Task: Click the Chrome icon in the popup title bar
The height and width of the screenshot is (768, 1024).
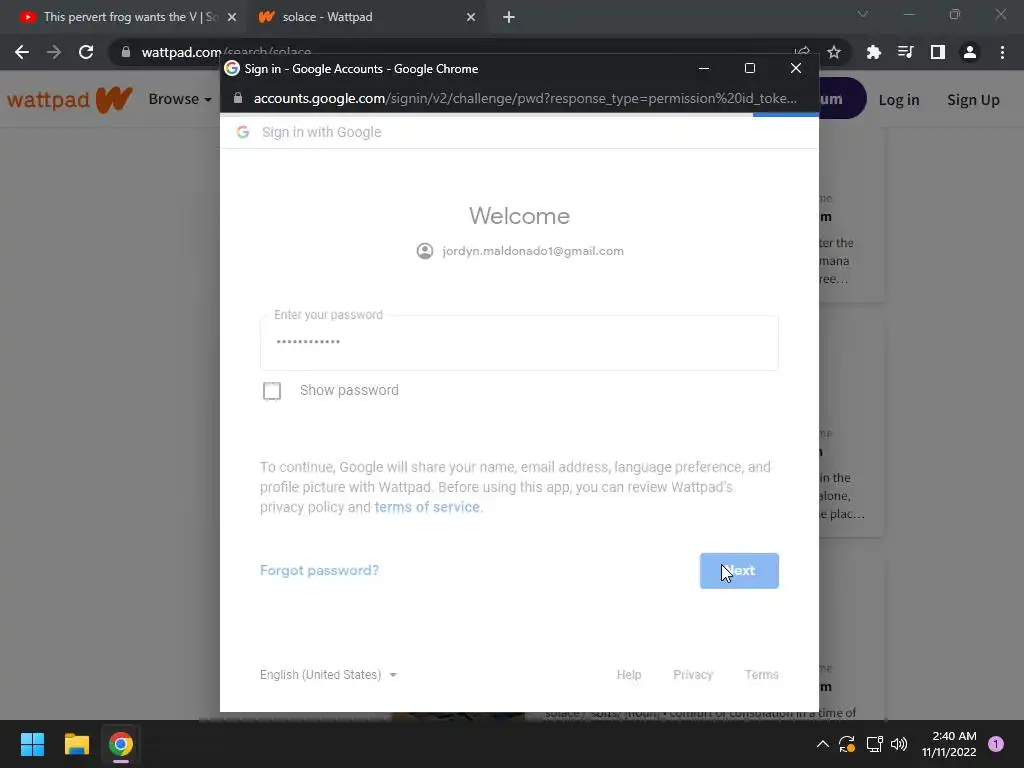Action: tap(232, 69)
